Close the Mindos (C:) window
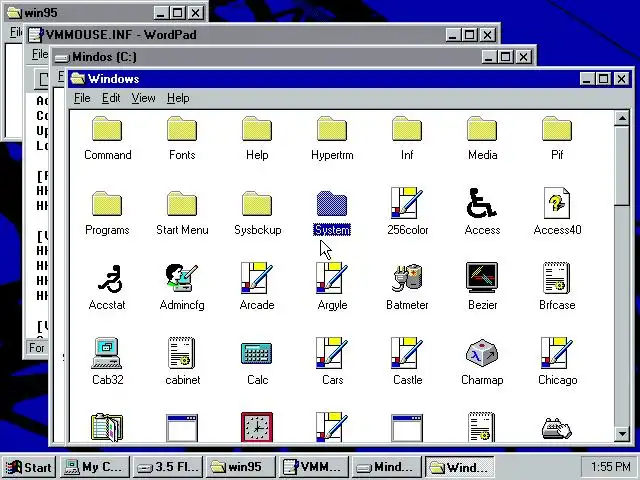 (524, 57)
